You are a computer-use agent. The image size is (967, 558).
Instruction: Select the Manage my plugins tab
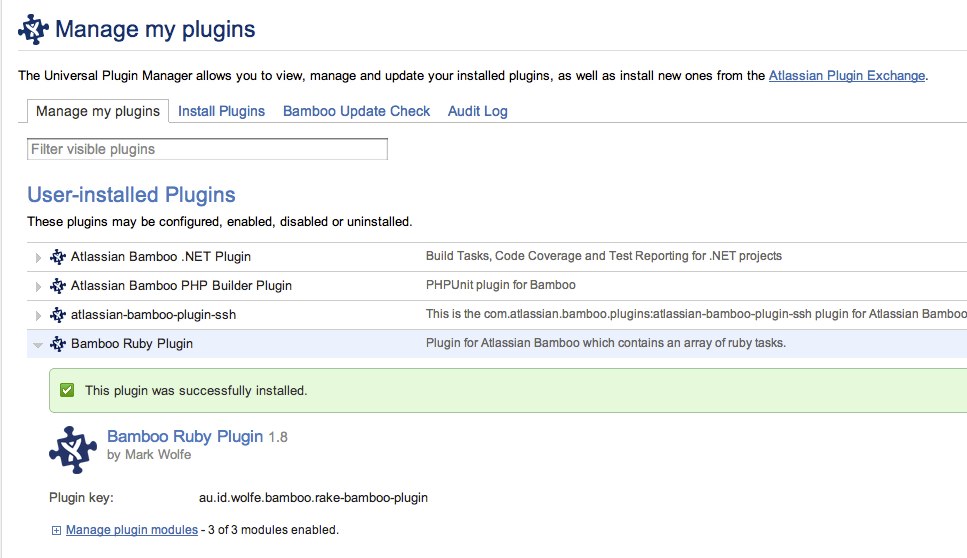click(x=97, y=111)
